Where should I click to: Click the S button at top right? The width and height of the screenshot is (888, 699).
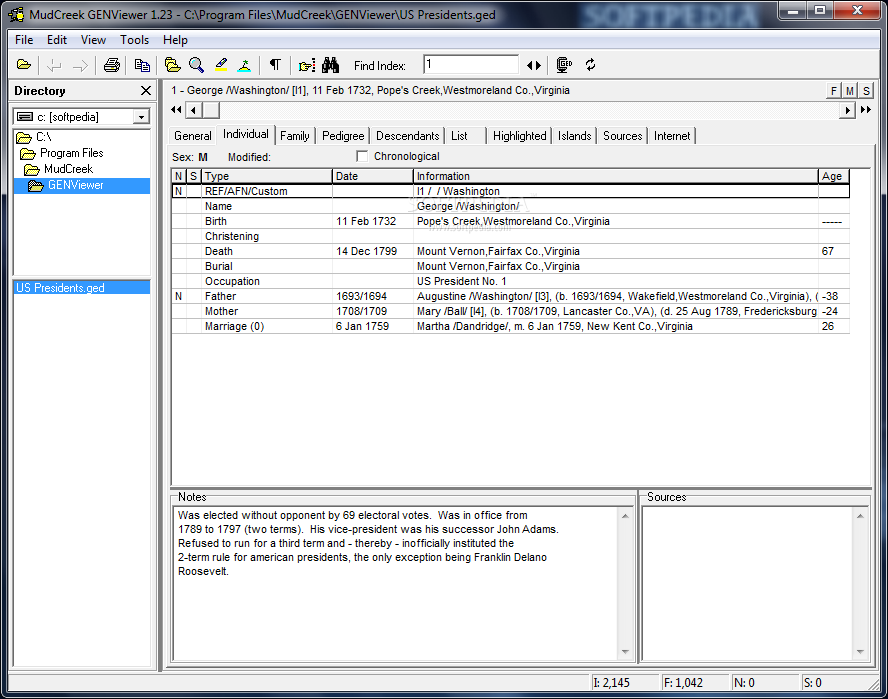866,91
